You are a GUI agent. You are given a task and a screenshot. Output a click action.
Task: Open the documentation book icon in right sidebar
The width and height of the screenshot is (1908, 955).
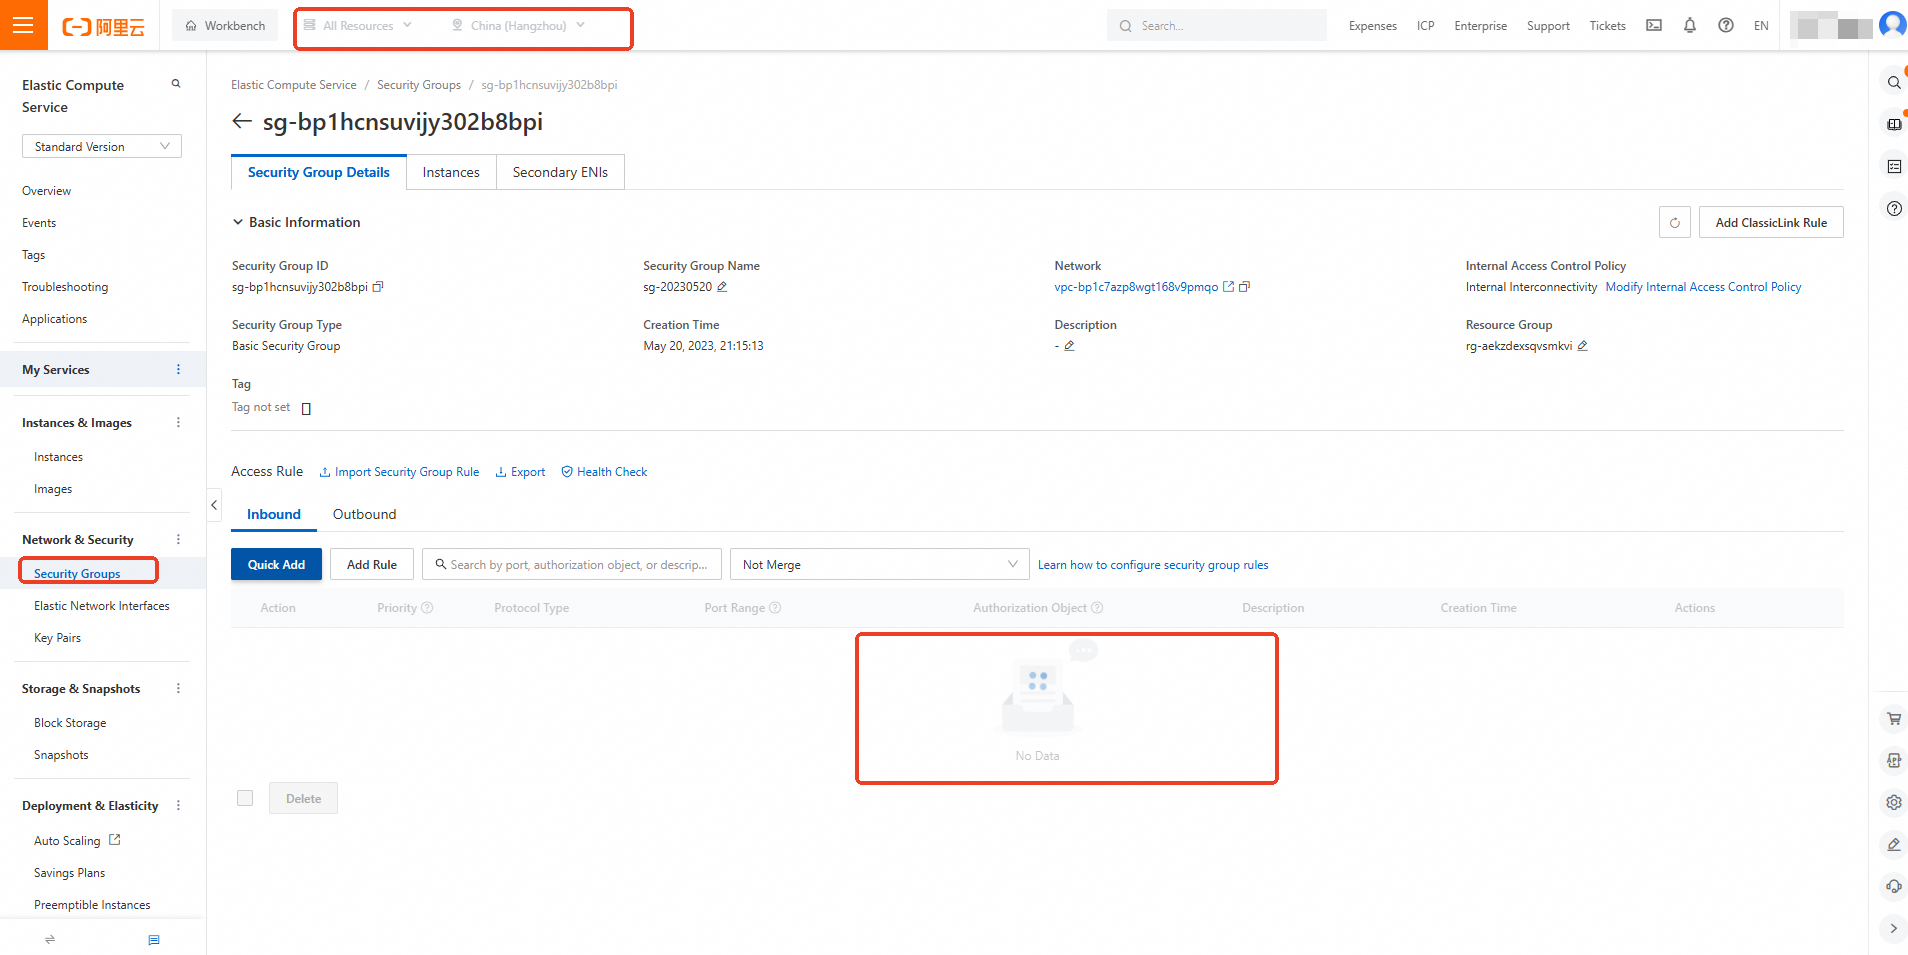click(x=1894, y=124)
